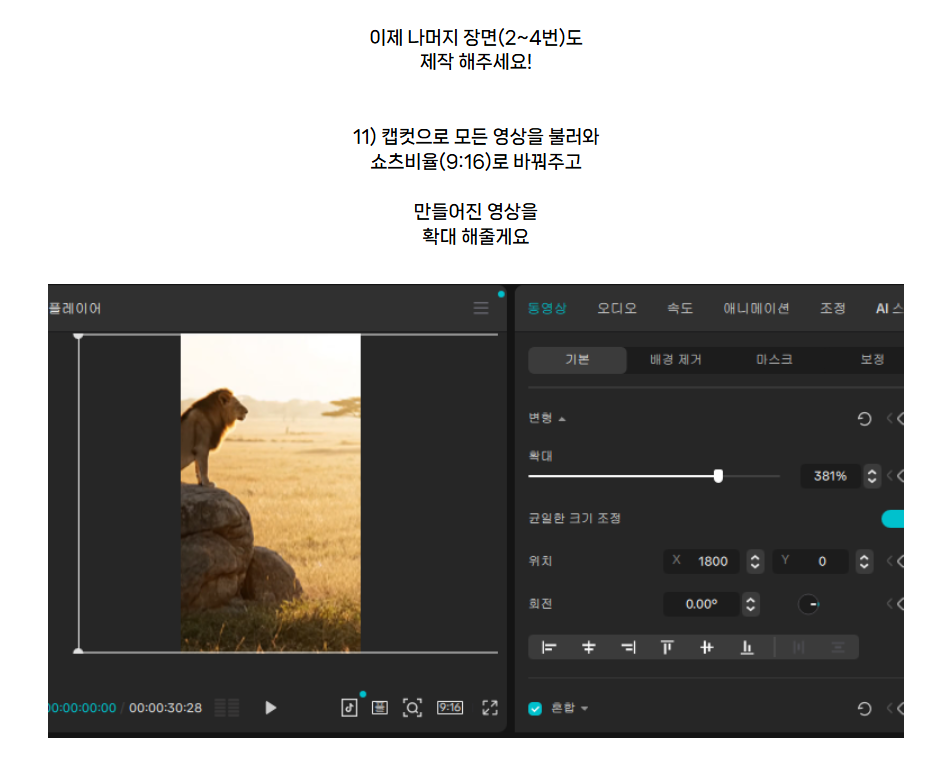Reset the 변형 transform settings

pos(865,418)
